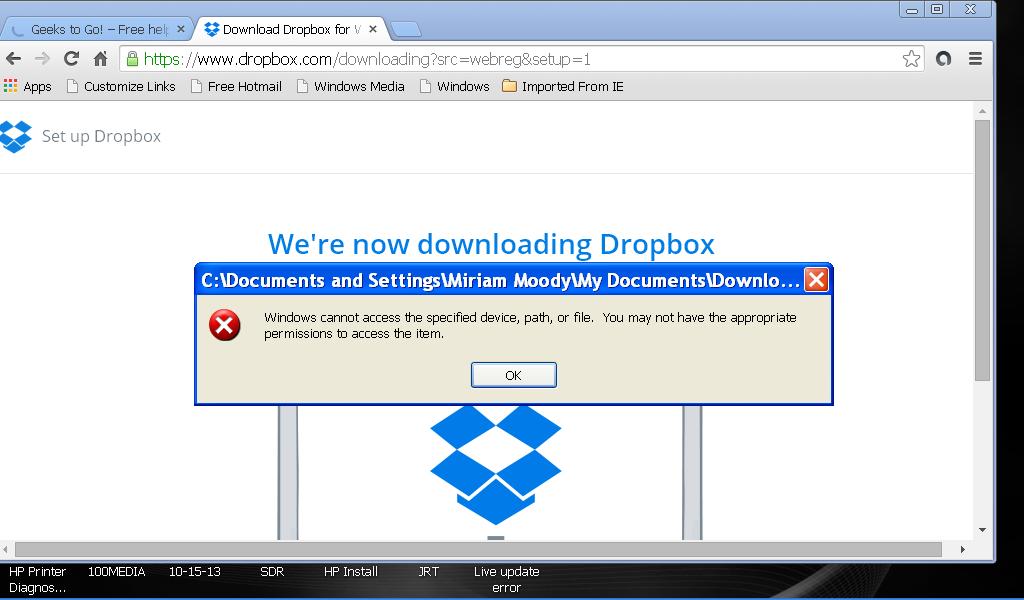Bookmark this page with the star icon

click(x=911, y=59)
